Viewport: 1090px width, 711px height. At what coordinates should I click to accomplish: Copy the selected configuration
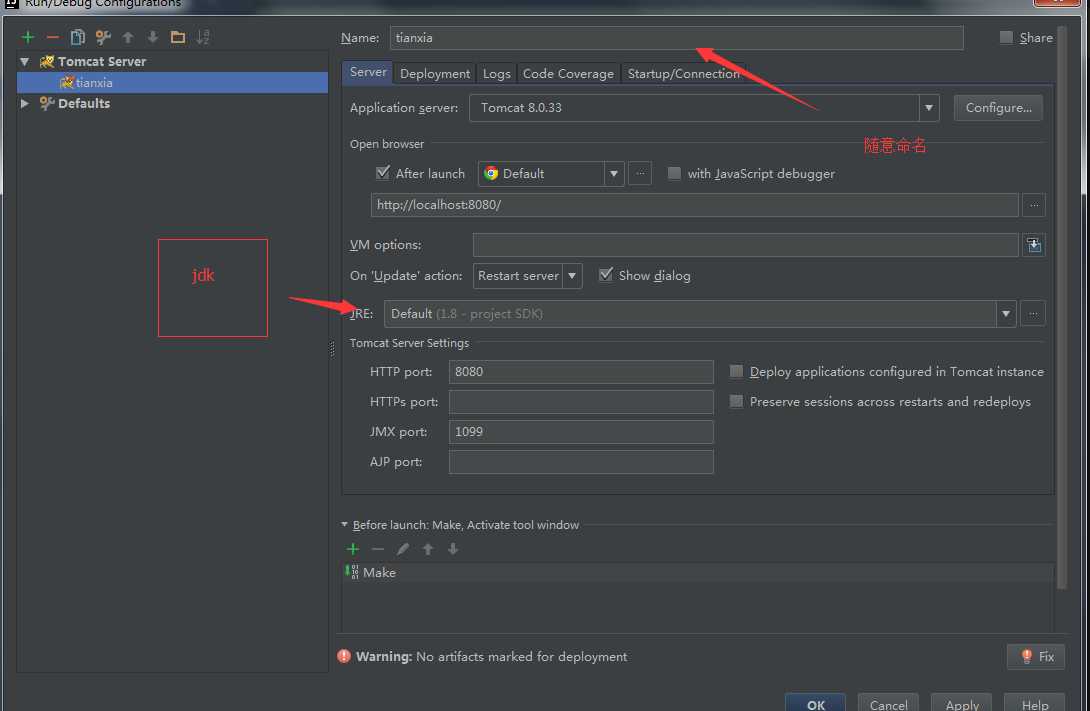[78, 37]
